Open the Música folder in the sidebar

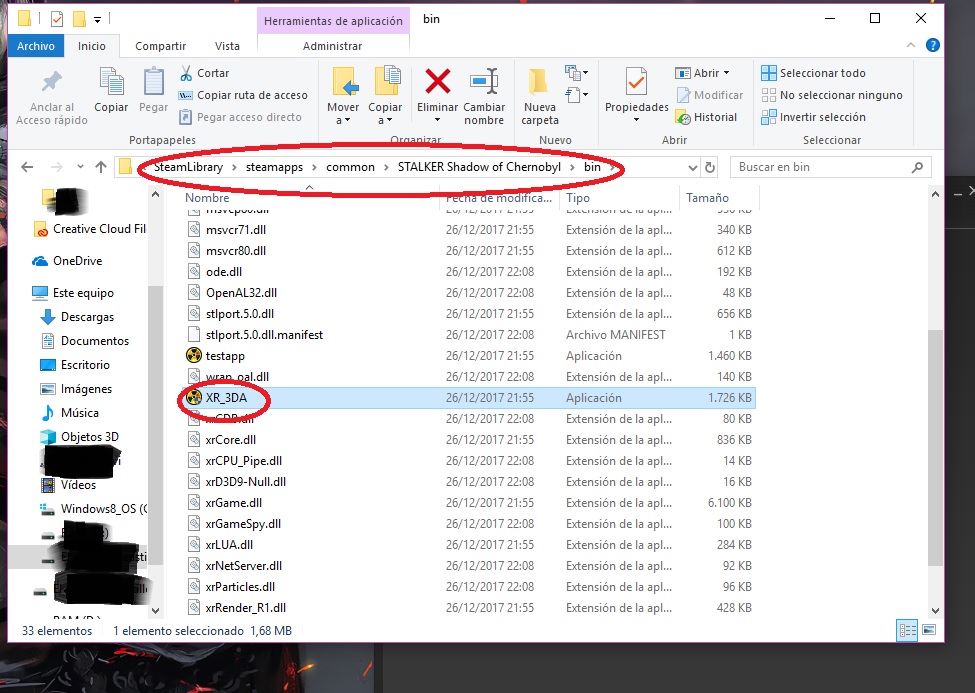pos(70,412)
